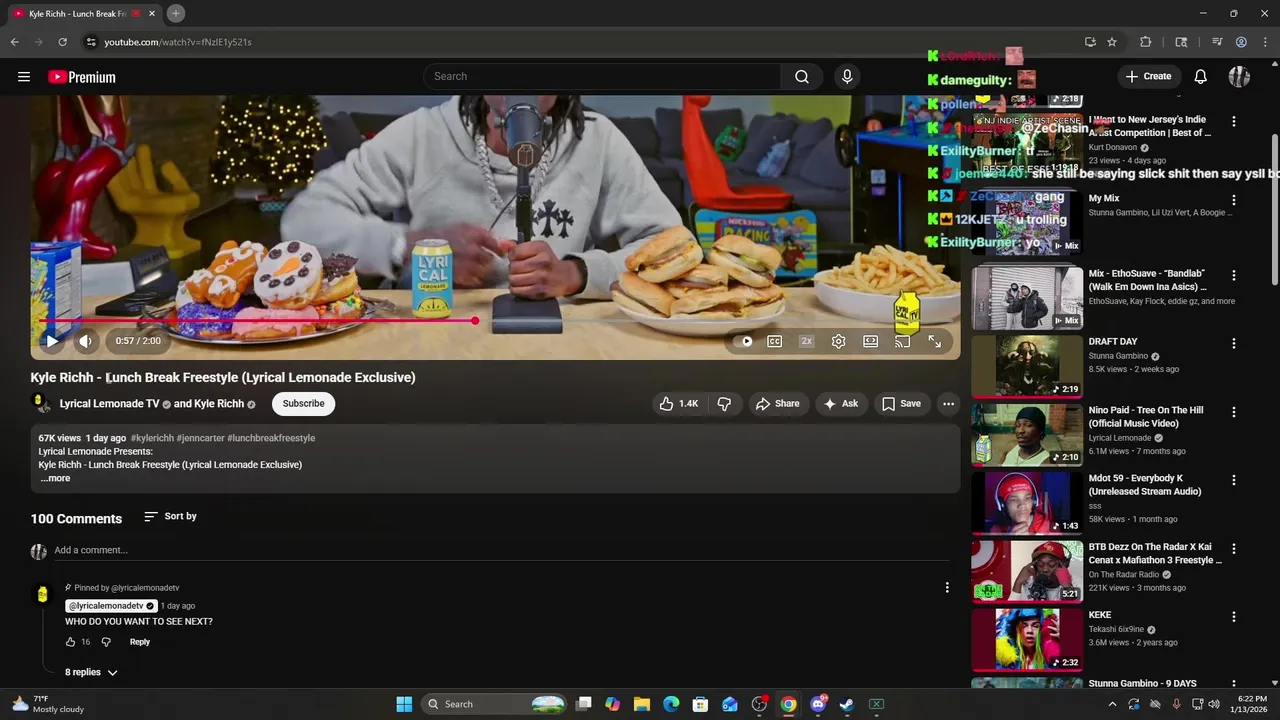The image size is (1280, 720).
Task: Share the video
Action: [x=777, y=404]
